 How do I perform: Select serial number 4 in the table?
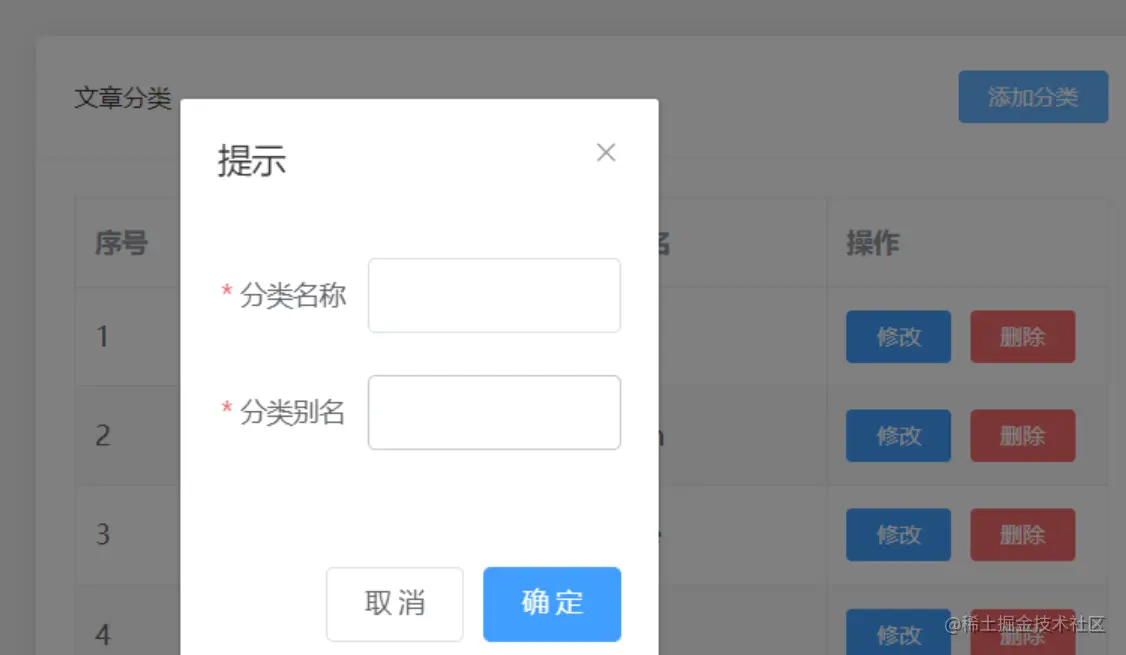tap(103, 634)
